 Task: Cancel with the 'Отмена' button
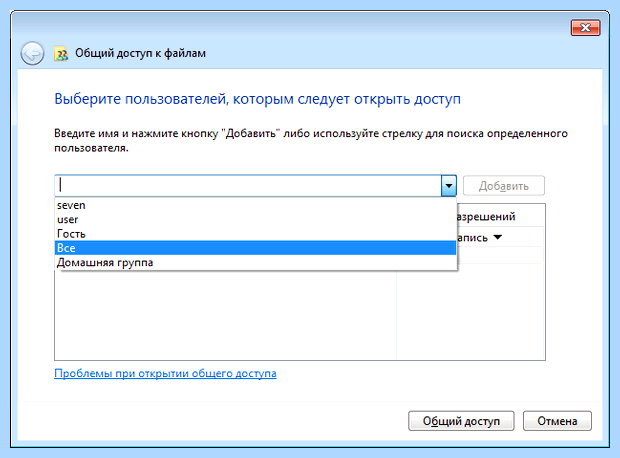tap(557, 421)
